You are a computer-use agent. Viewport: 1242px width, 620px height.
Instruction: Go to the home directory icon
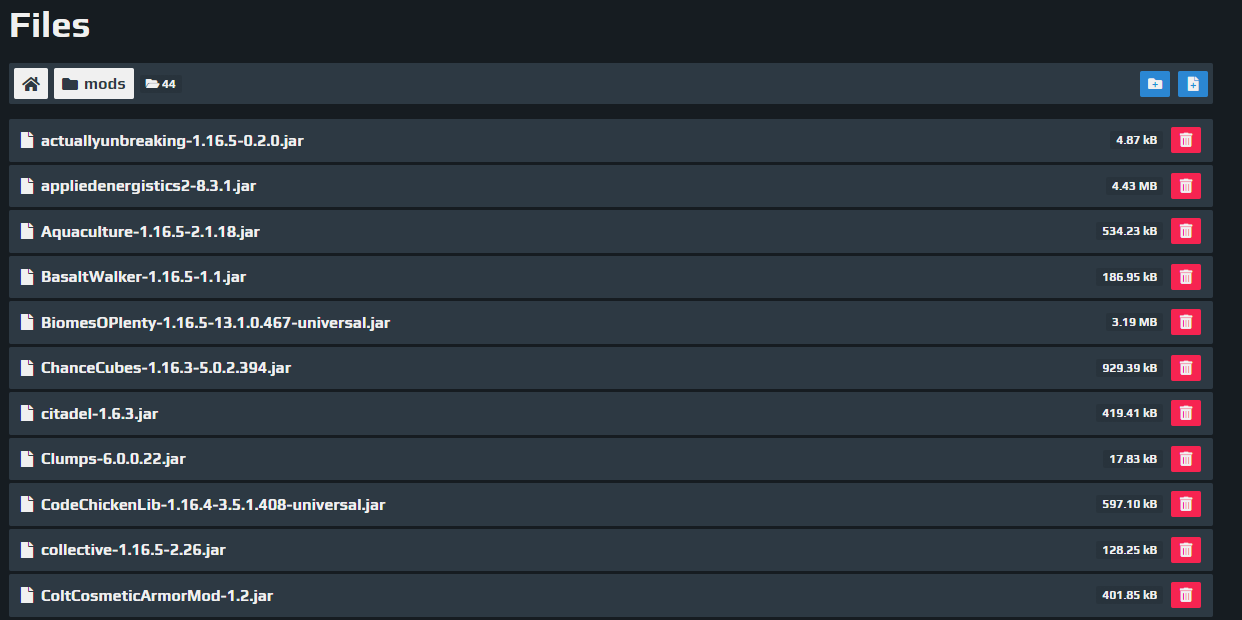31,84
